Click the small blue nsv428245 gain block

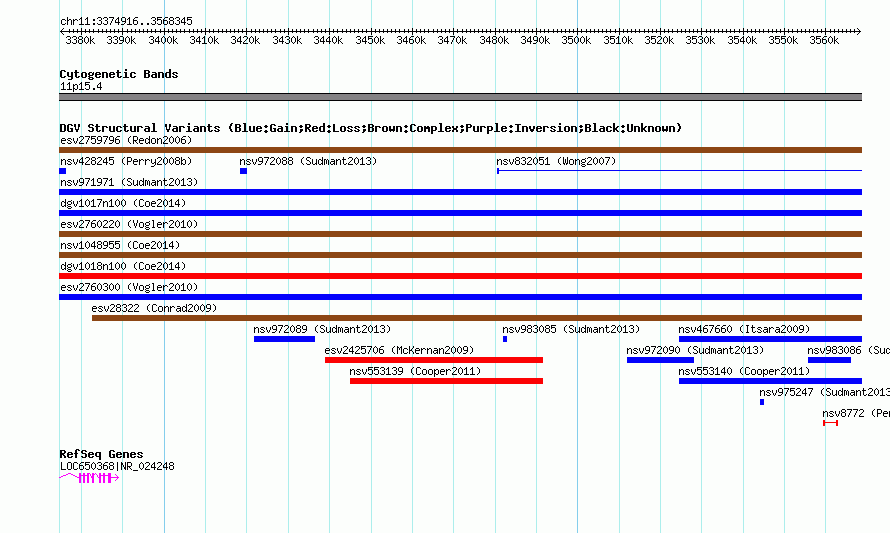click(x=62, y=171)
